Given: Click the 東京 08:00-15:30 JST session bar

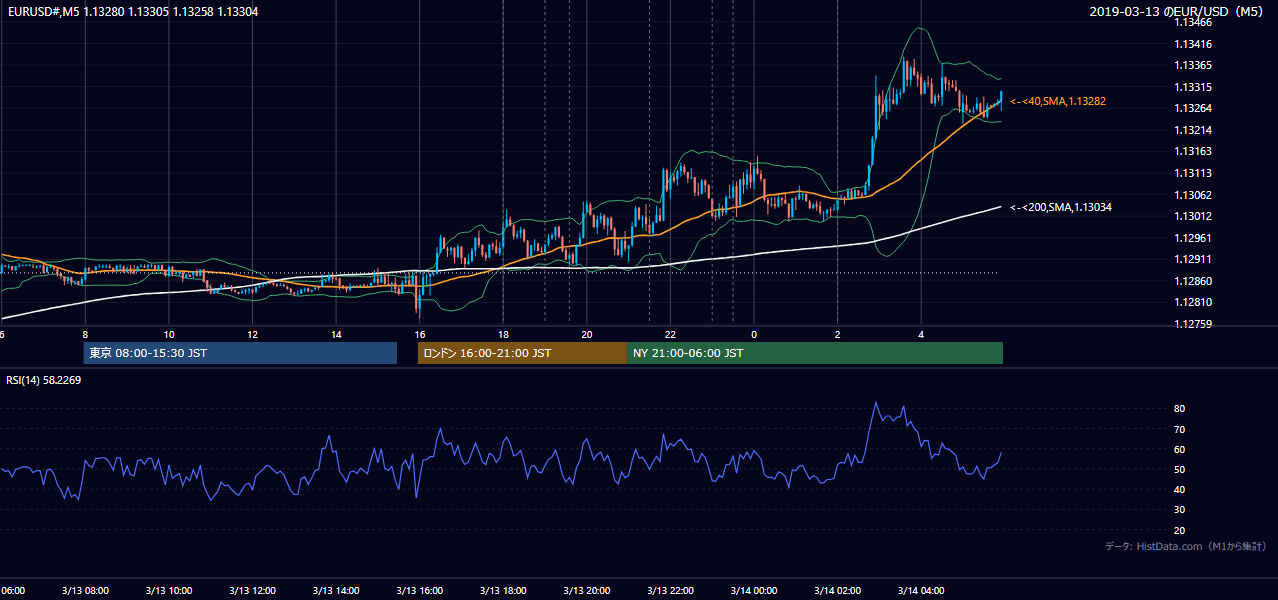Looking at the screenshot, I should tap(240, 353).
